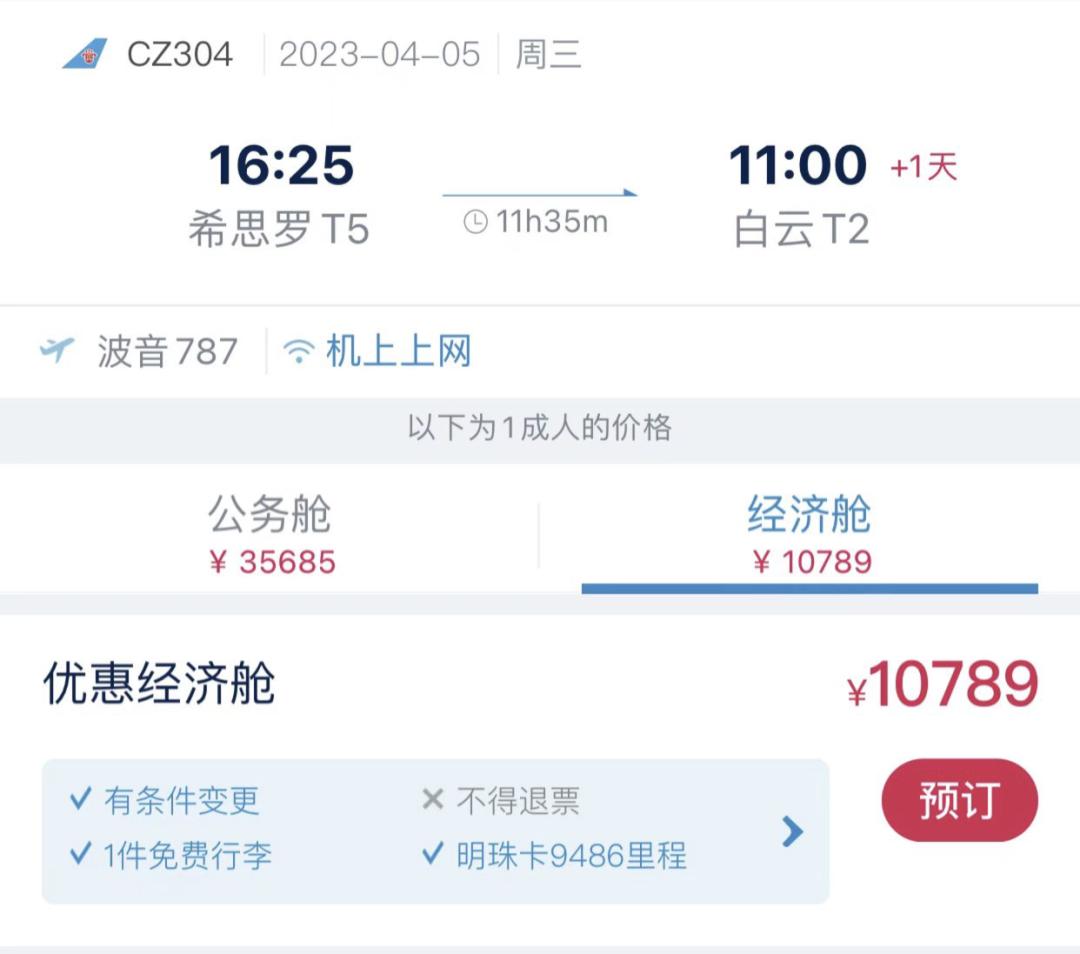Open 机上上网 onboard internet link
This screenshot has height=954, width=1080.
pos(396,350)
